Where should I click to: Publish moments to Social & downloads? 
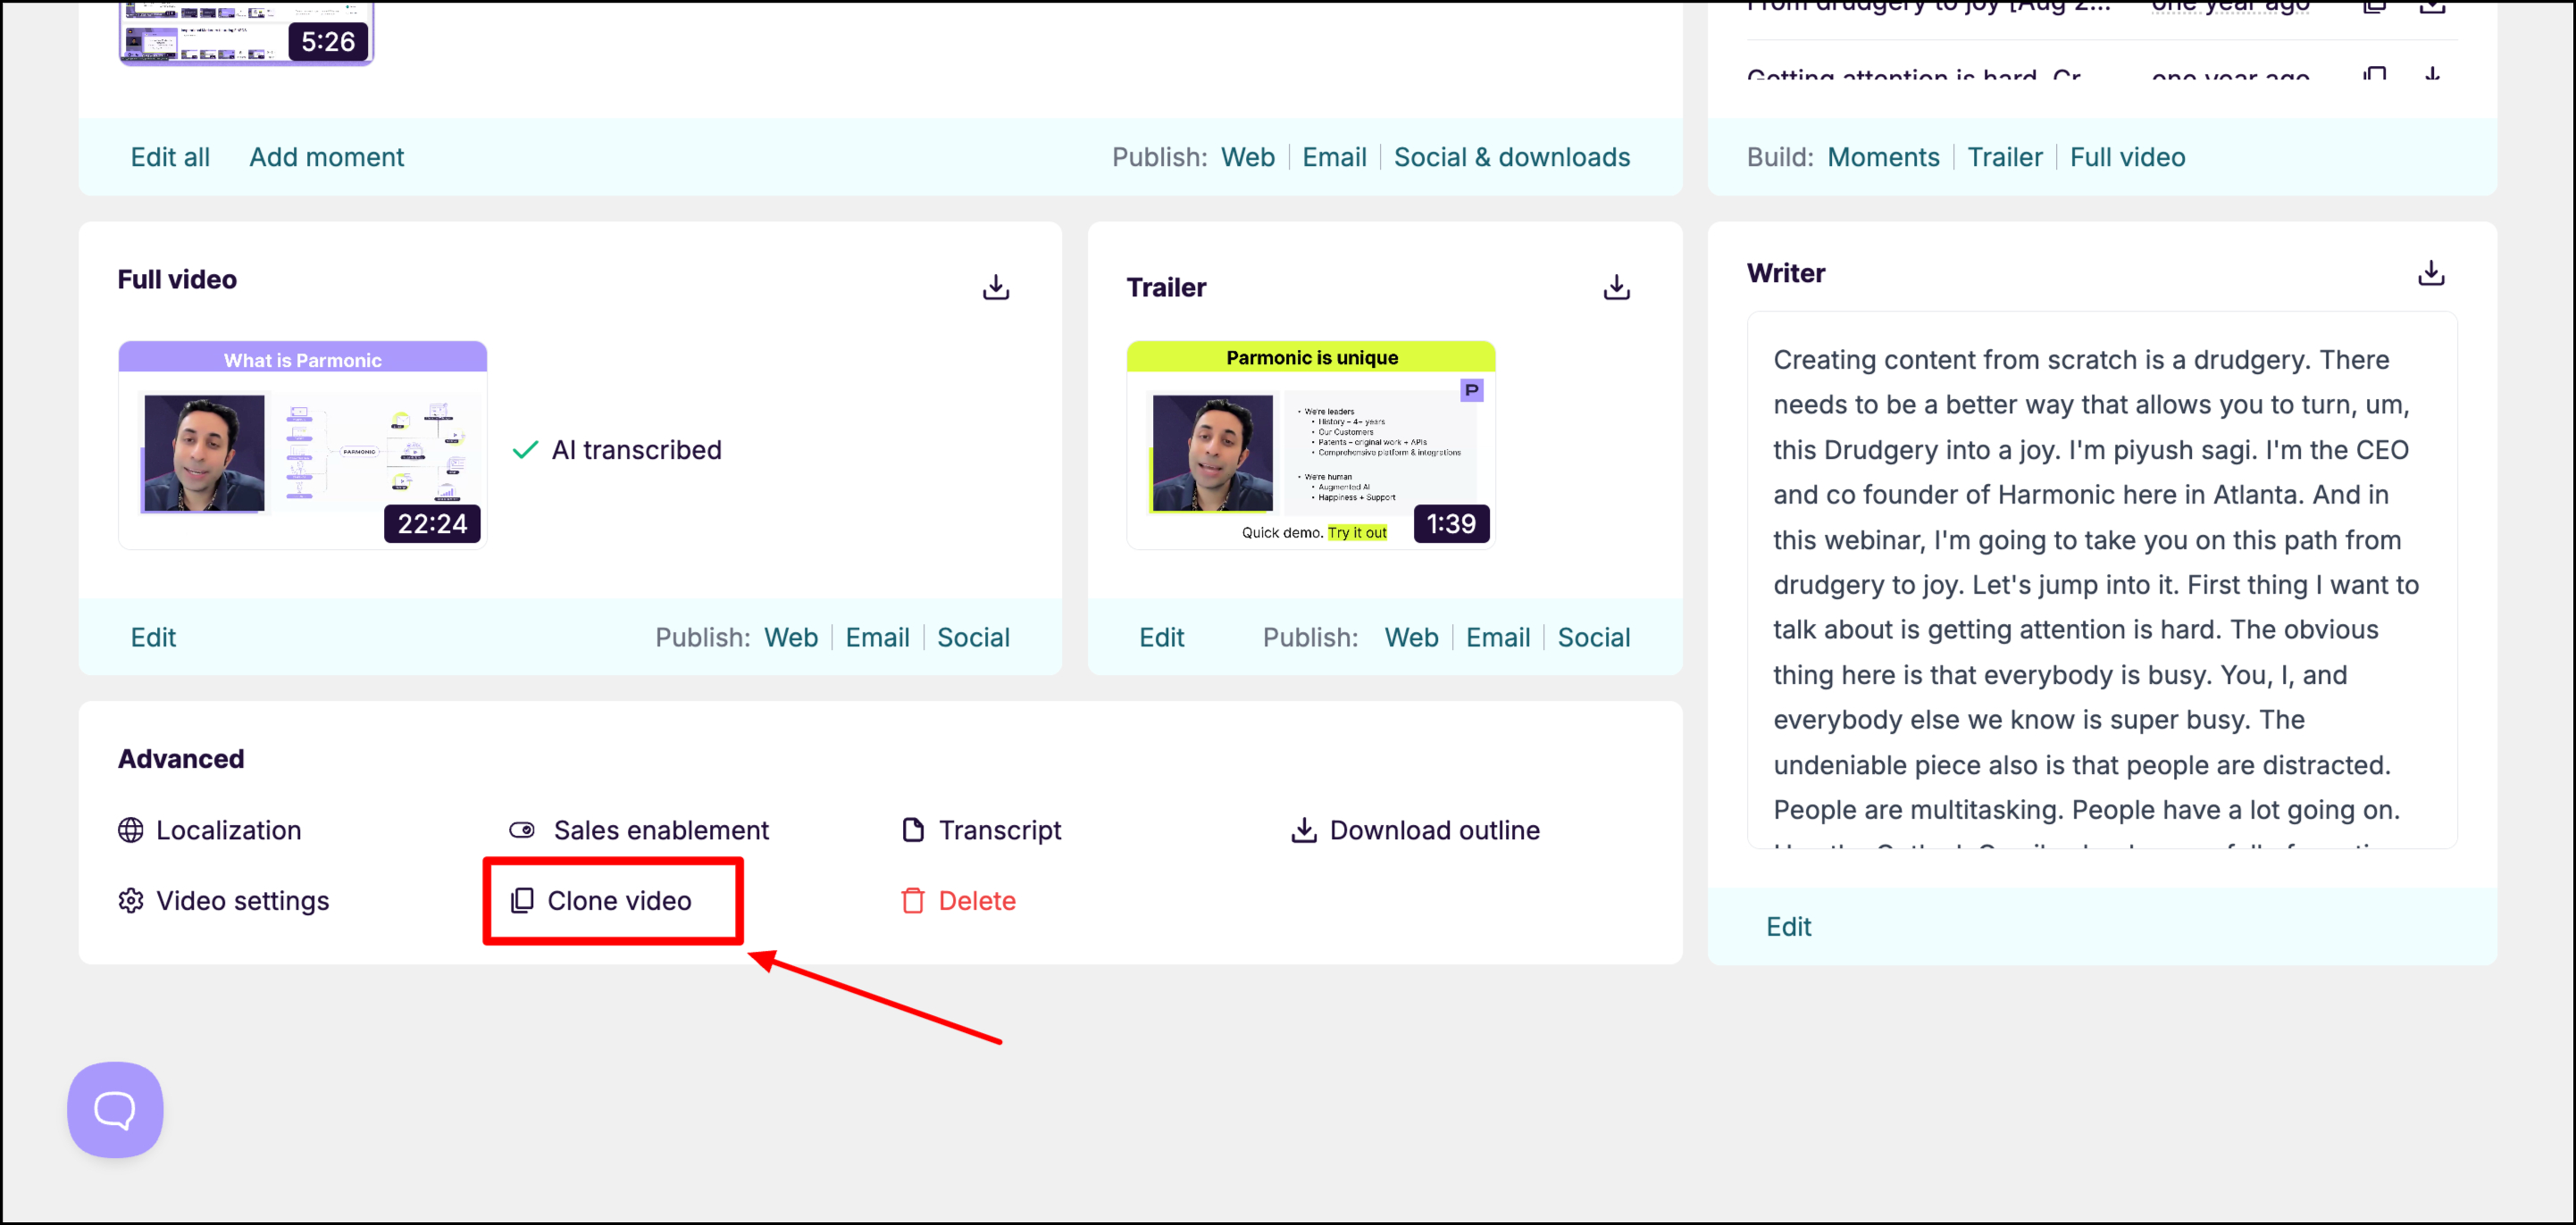pyautogui.click(x=1511, y=157)
